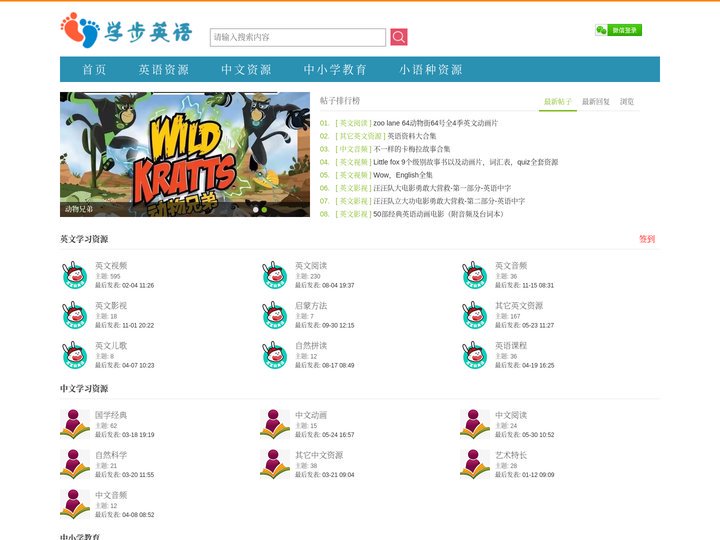Click the rabbit icon beside 英文音频
The width and height of the screenshot is (720, 540).
pos(474,275)
